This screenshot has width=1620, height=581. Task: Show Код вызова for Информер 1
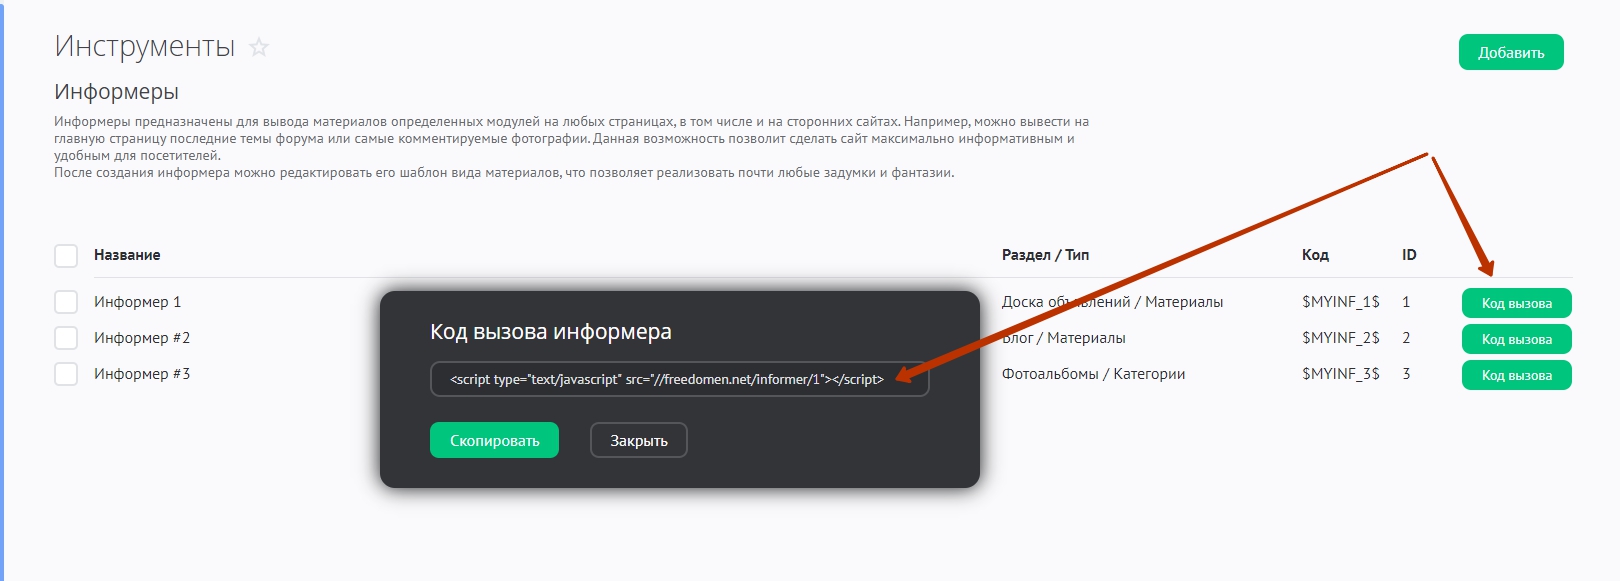point(1516,303)
